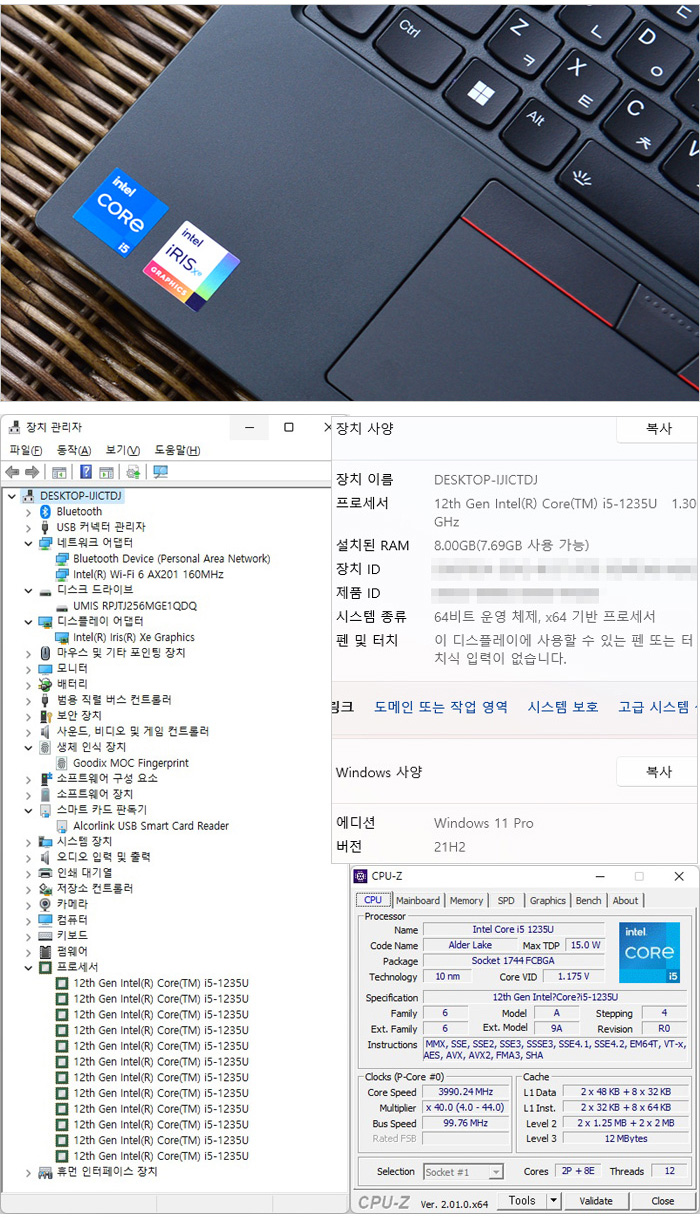Click the USB connector manager (USB 커넥터 관리자) icon
The height and width of the screenshot is (1220, 700).
pos(45,527)
